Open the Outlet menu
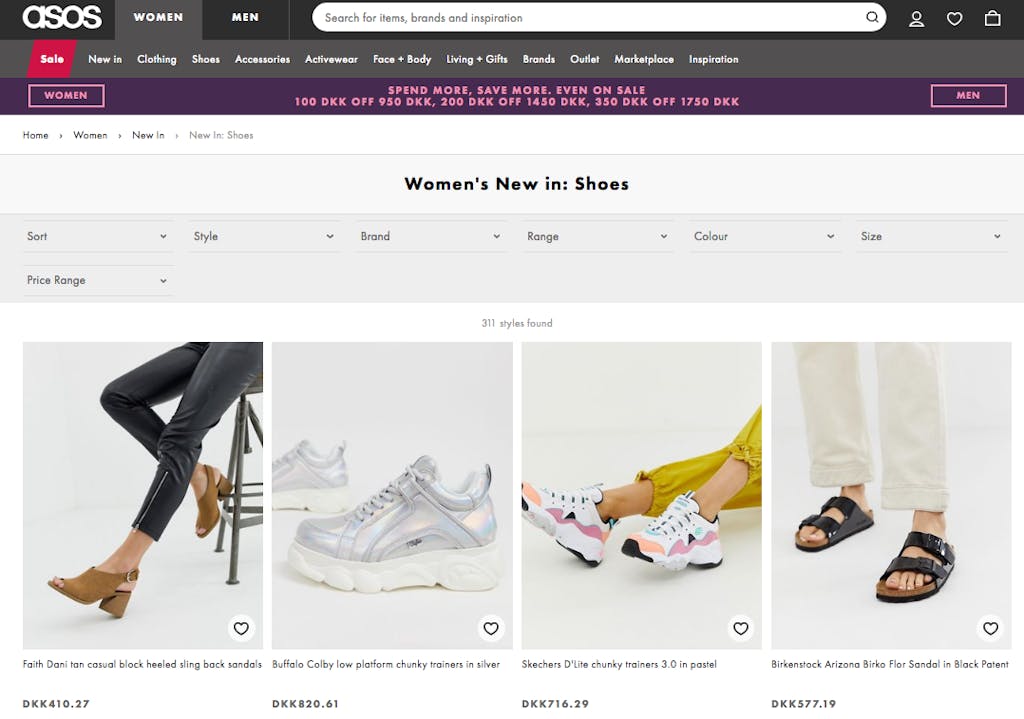The height and width of the screenshot is (719, 1024). coord(584,59)
